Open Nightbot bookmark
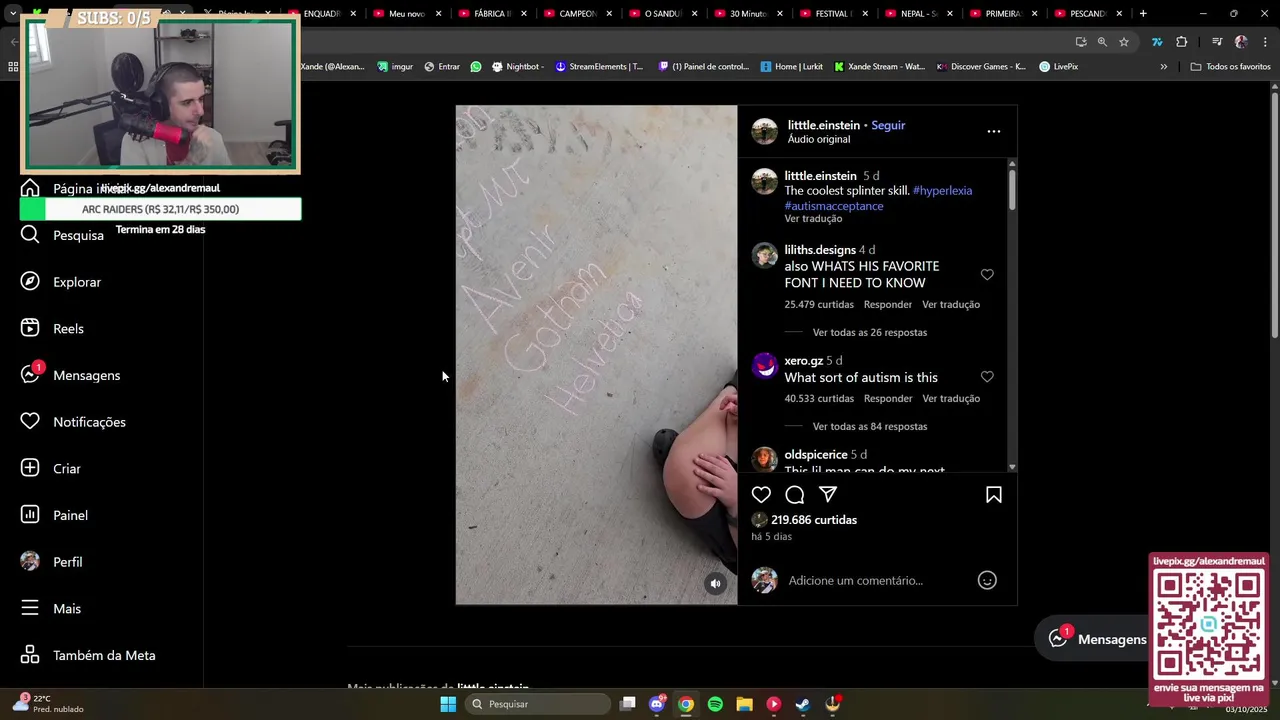 [x=516, y=67]
